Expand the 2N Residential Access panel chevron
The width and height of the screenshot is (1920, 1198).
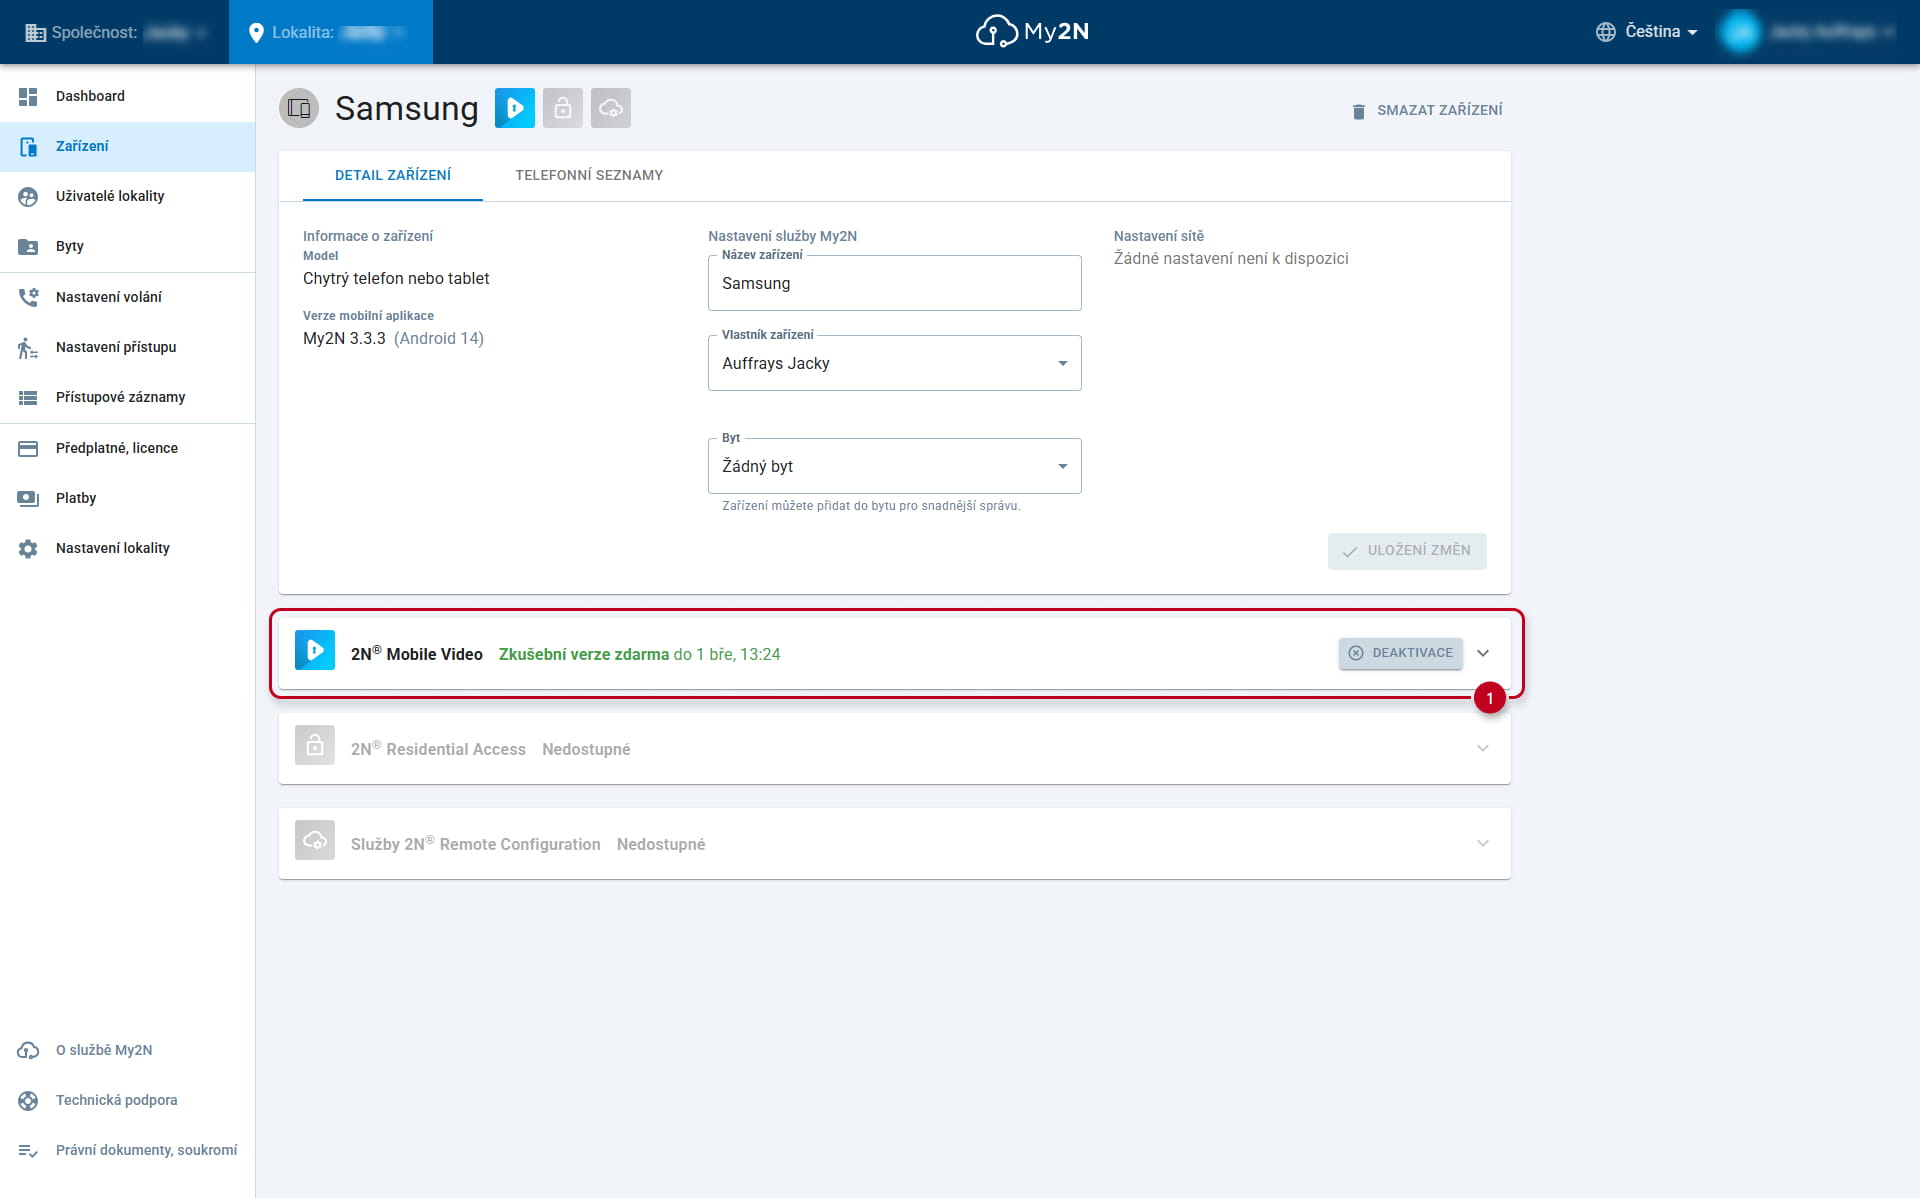pyautogui.click(x=1483, y=748)
